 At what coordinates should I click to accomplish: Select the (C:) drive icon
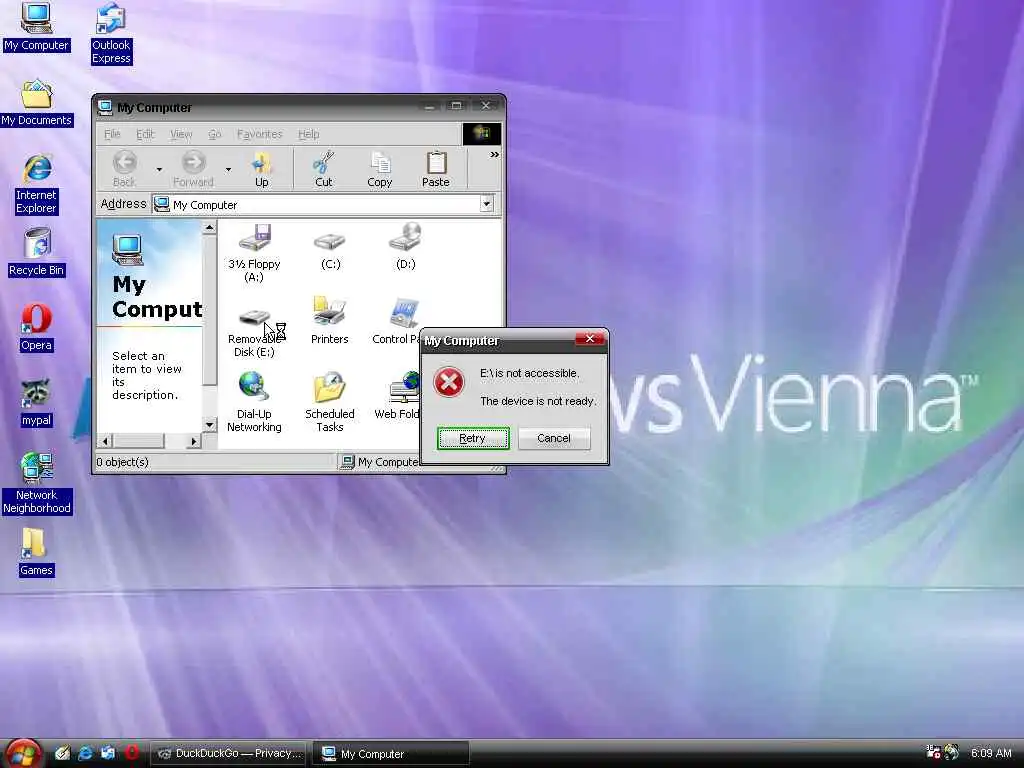330,251
